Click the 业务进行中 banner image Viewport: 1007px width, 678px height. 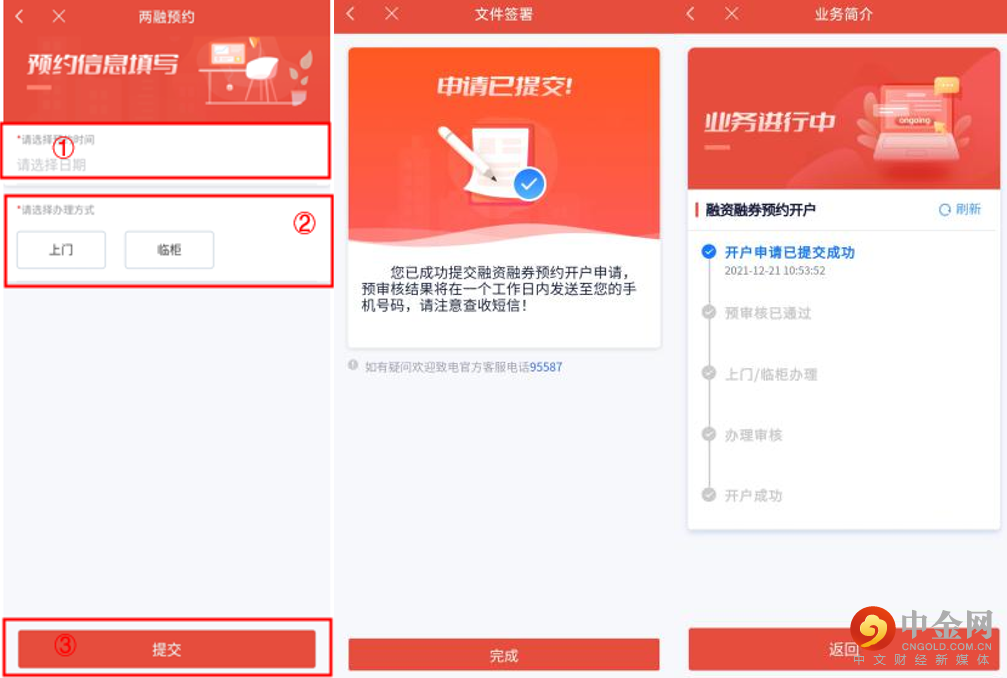pos(843,119)
